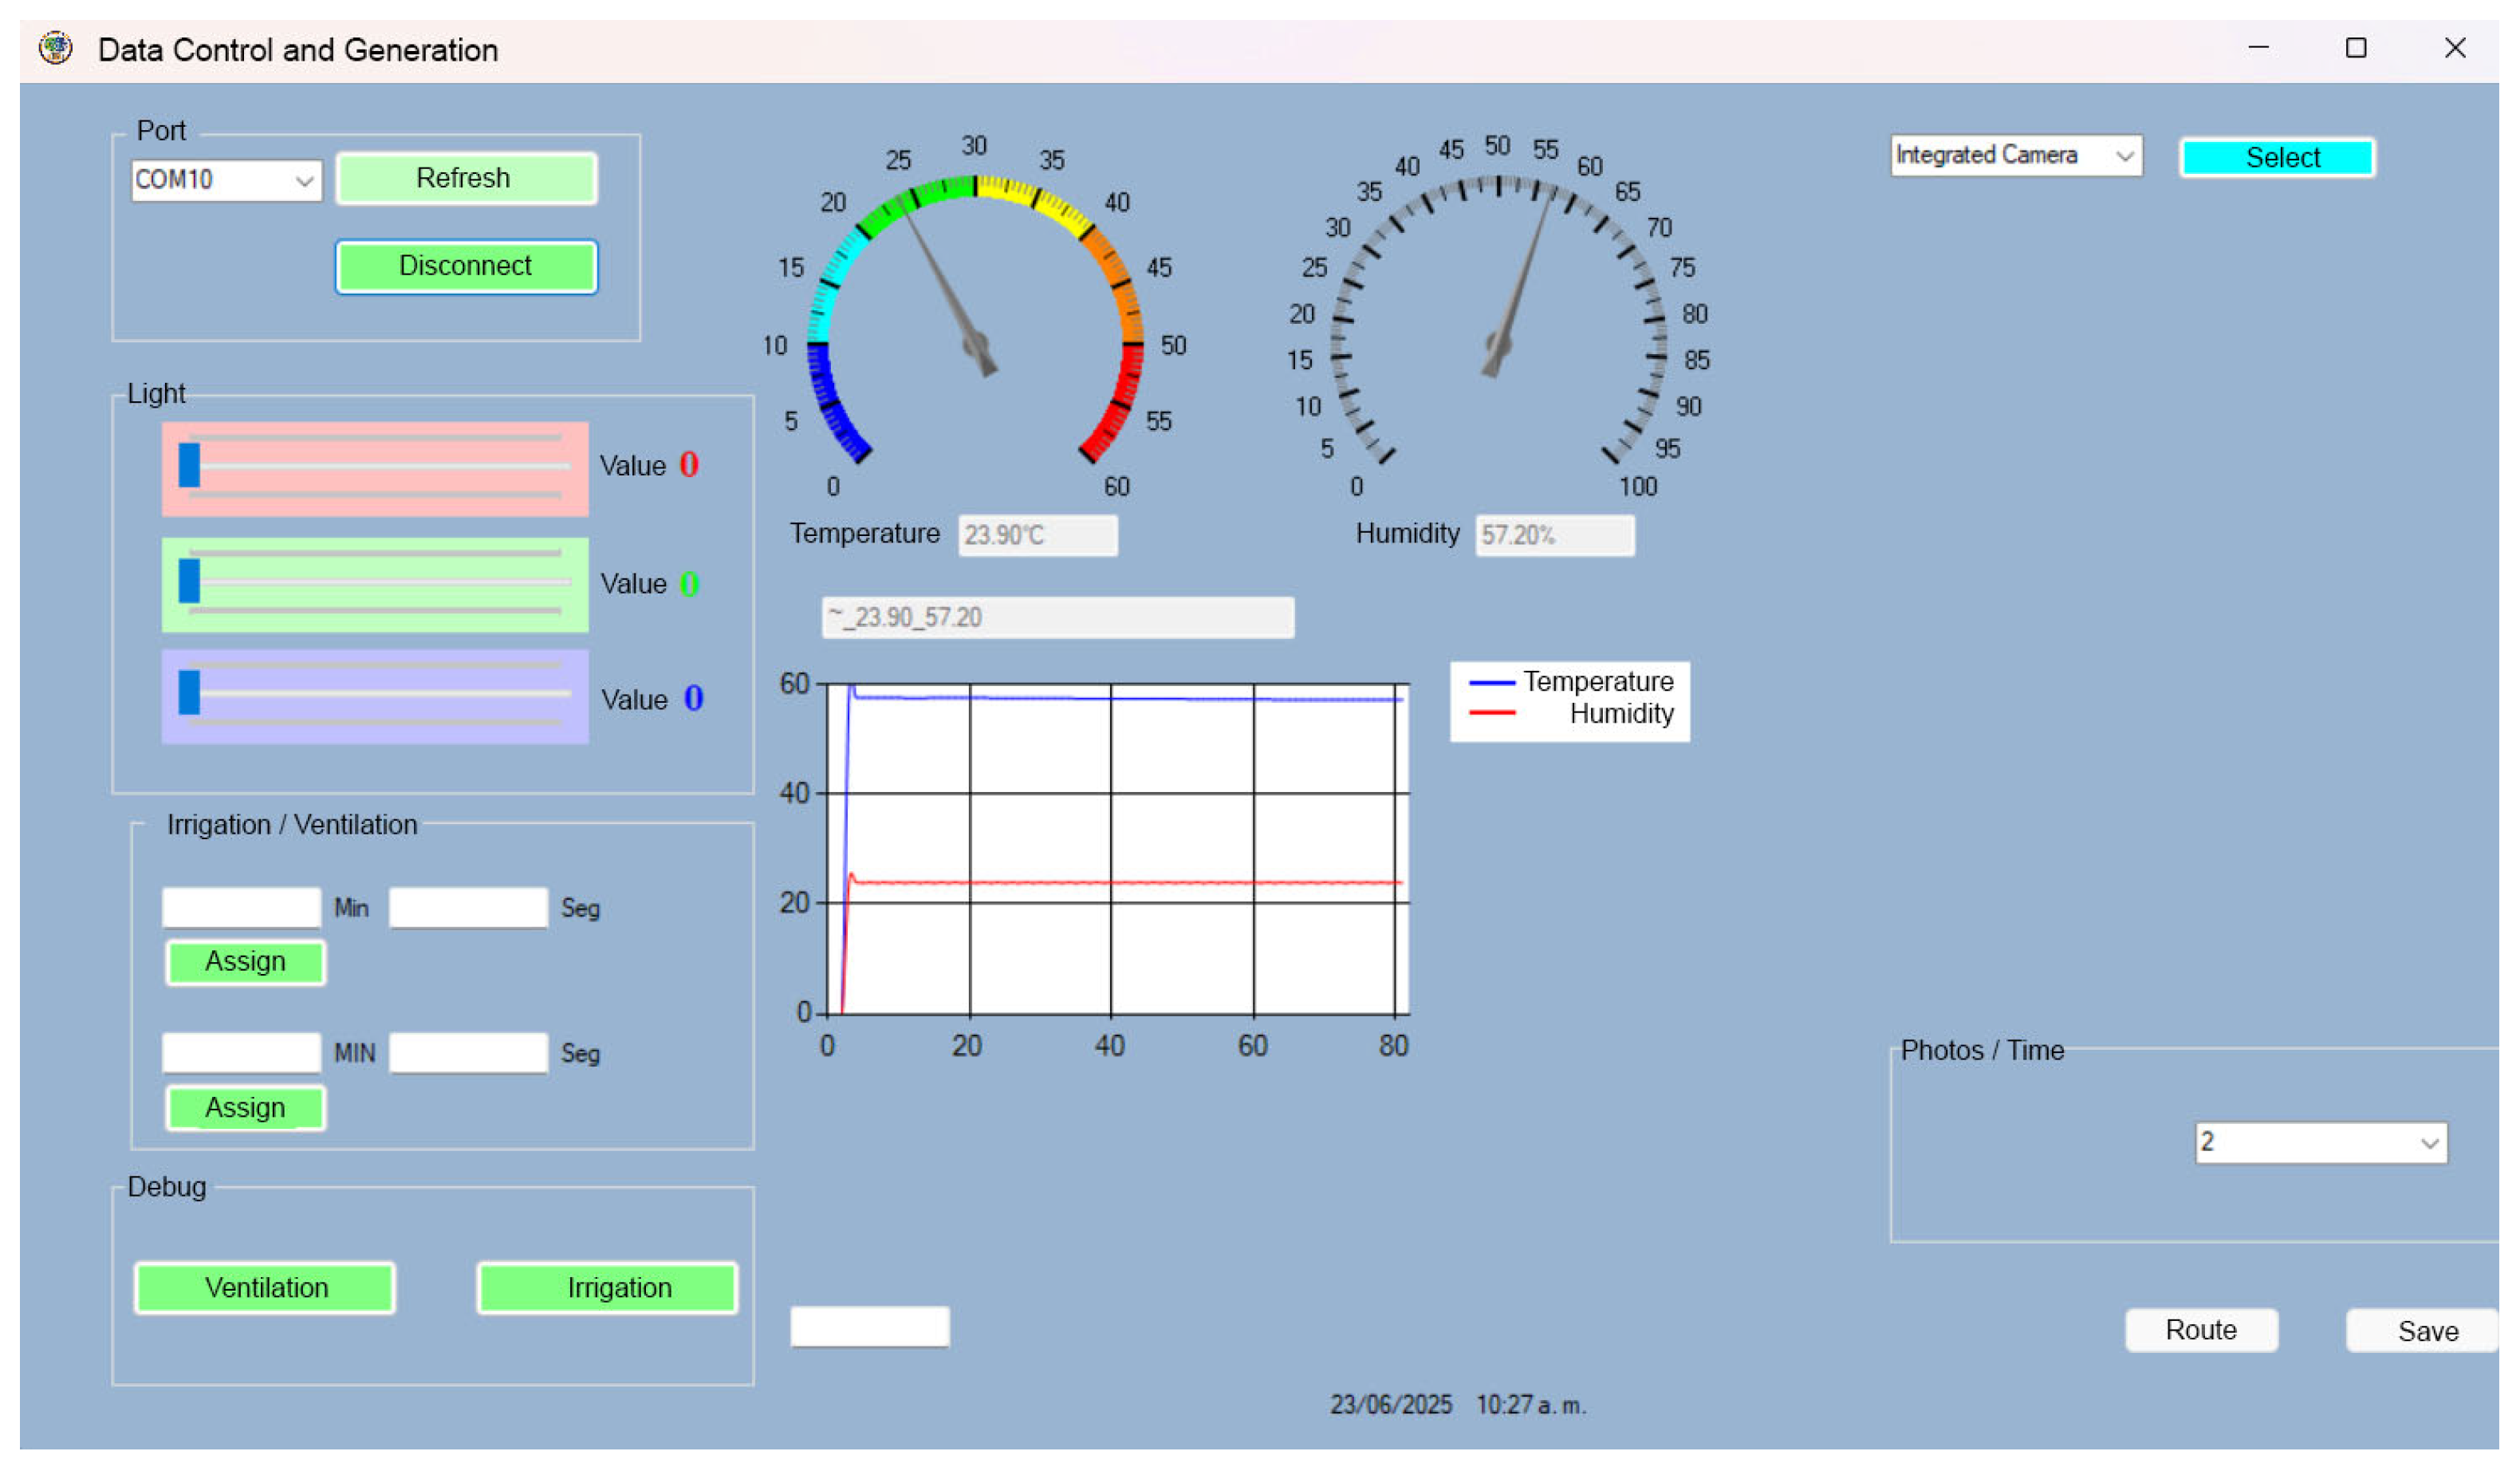Click the second MIN input field

point(241,1053)
